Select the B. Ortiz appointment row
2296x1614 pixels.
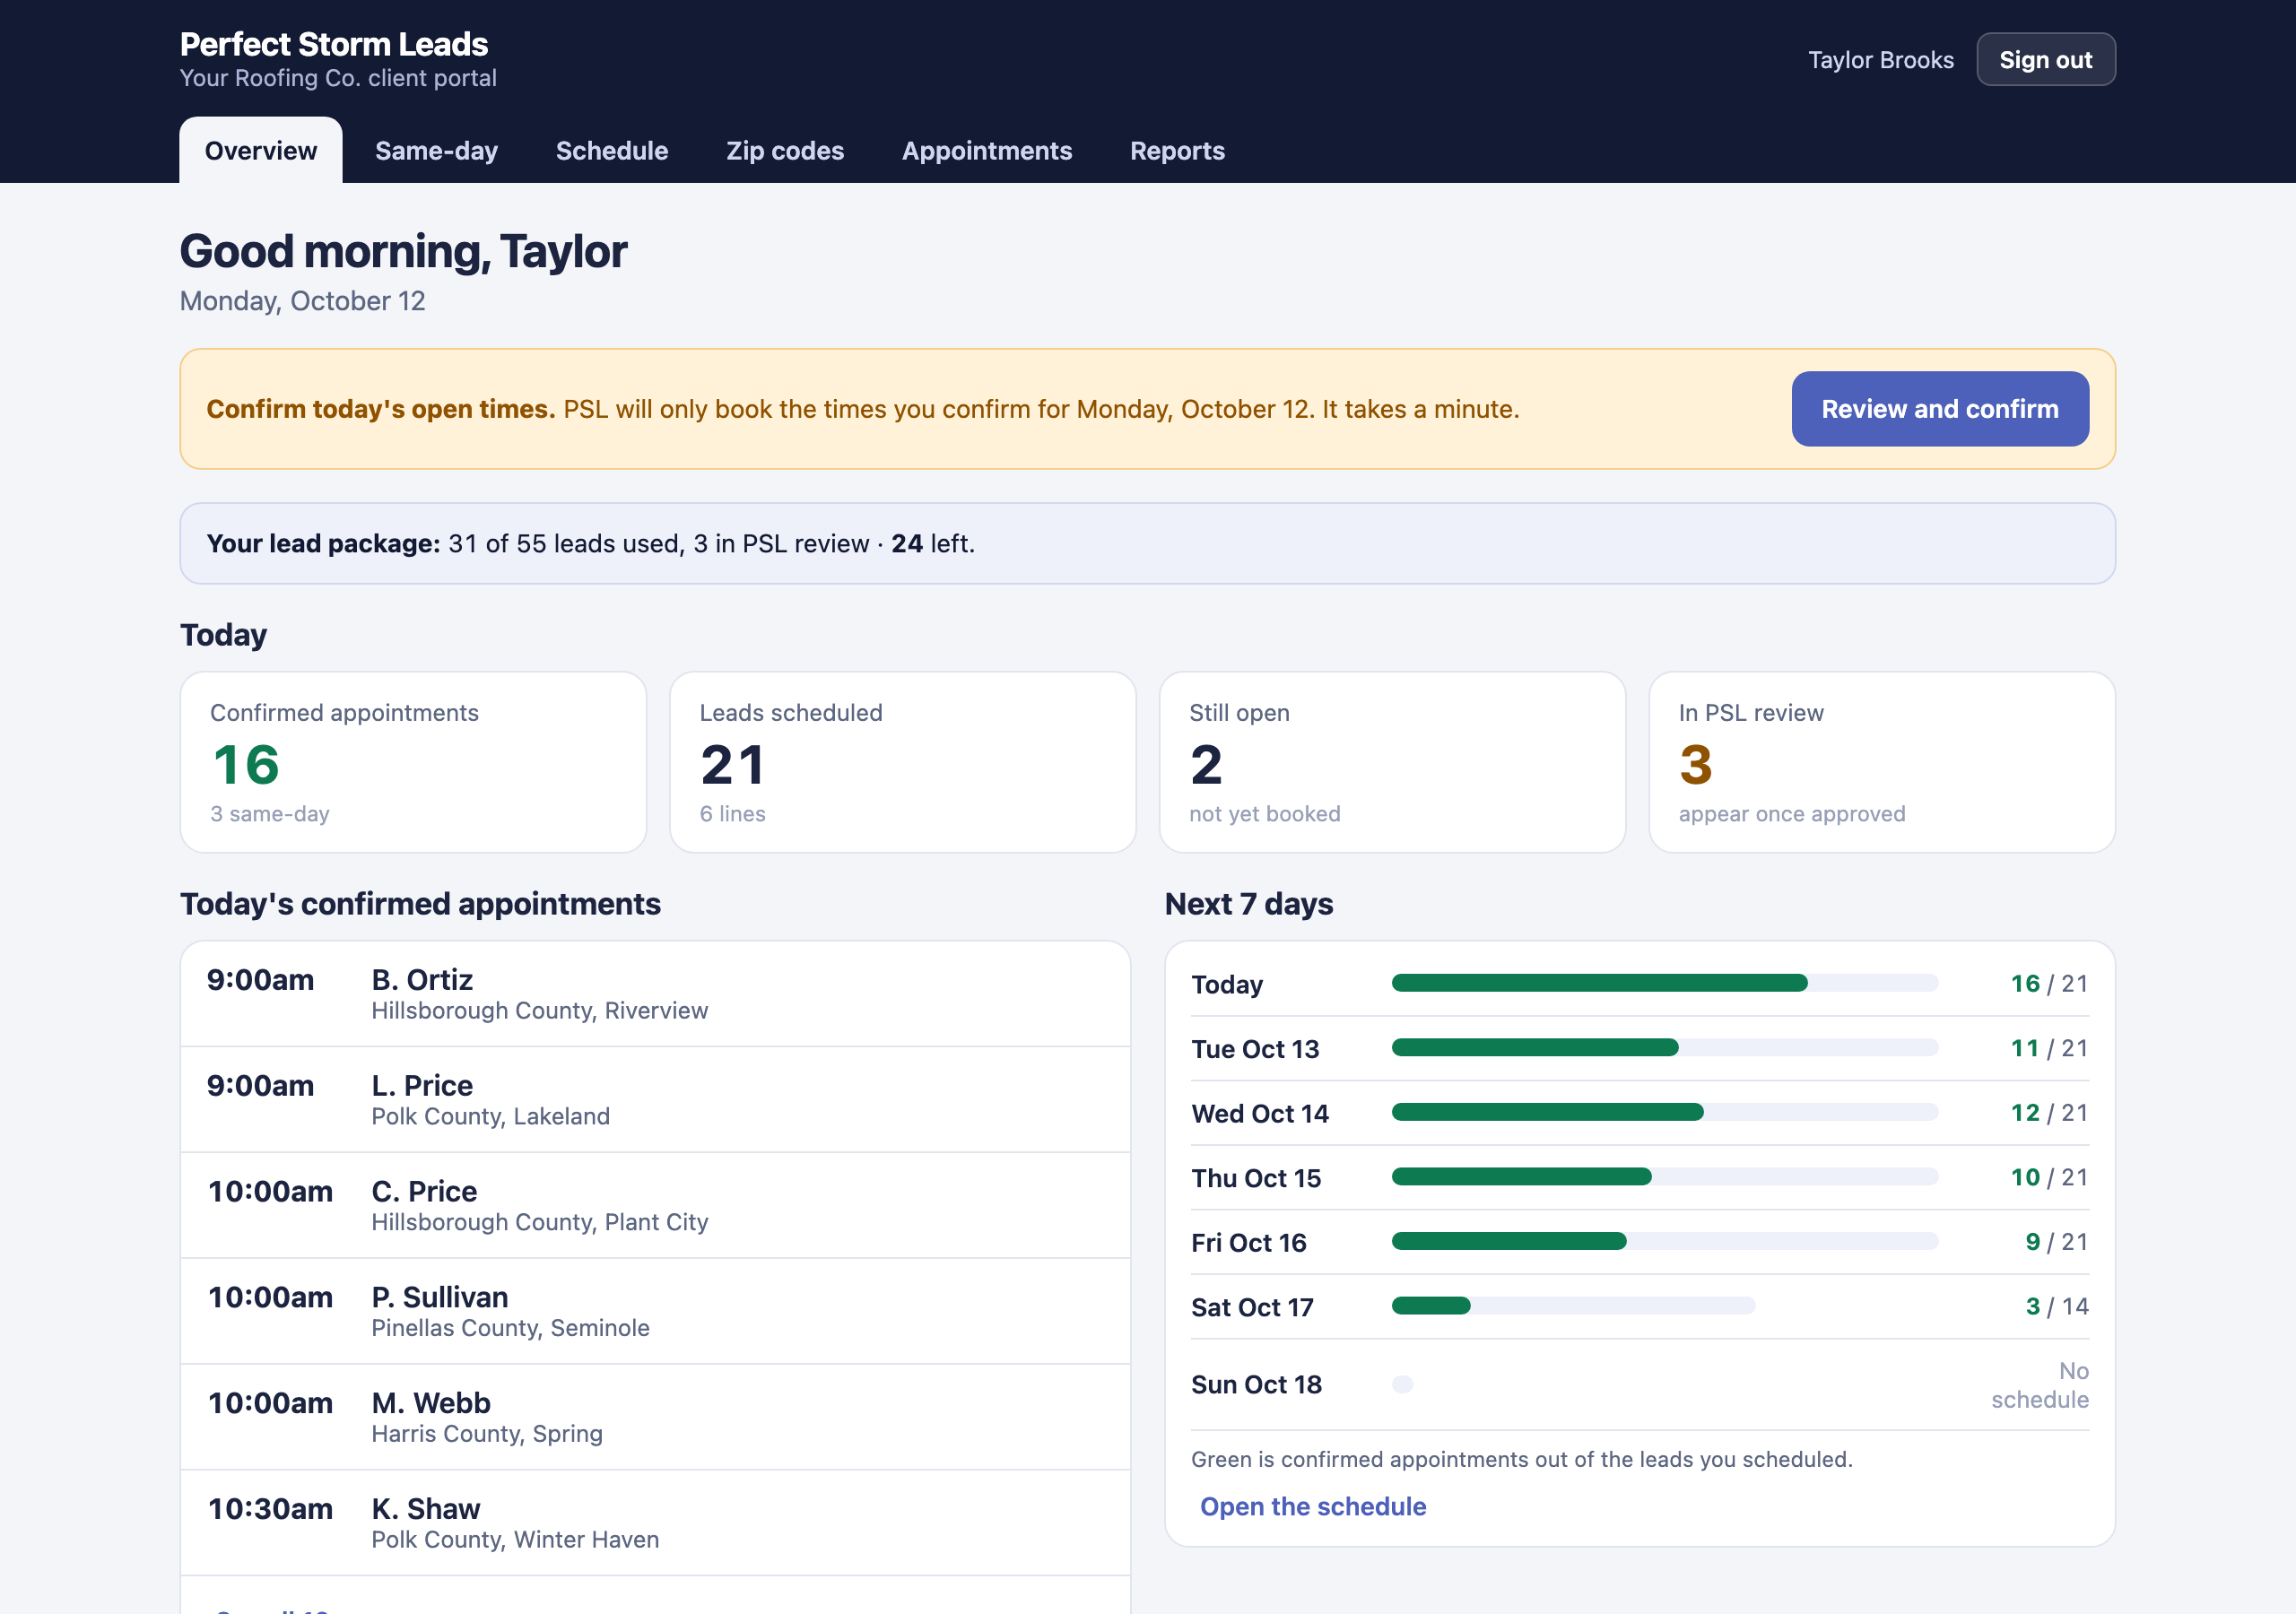point(655,994)
